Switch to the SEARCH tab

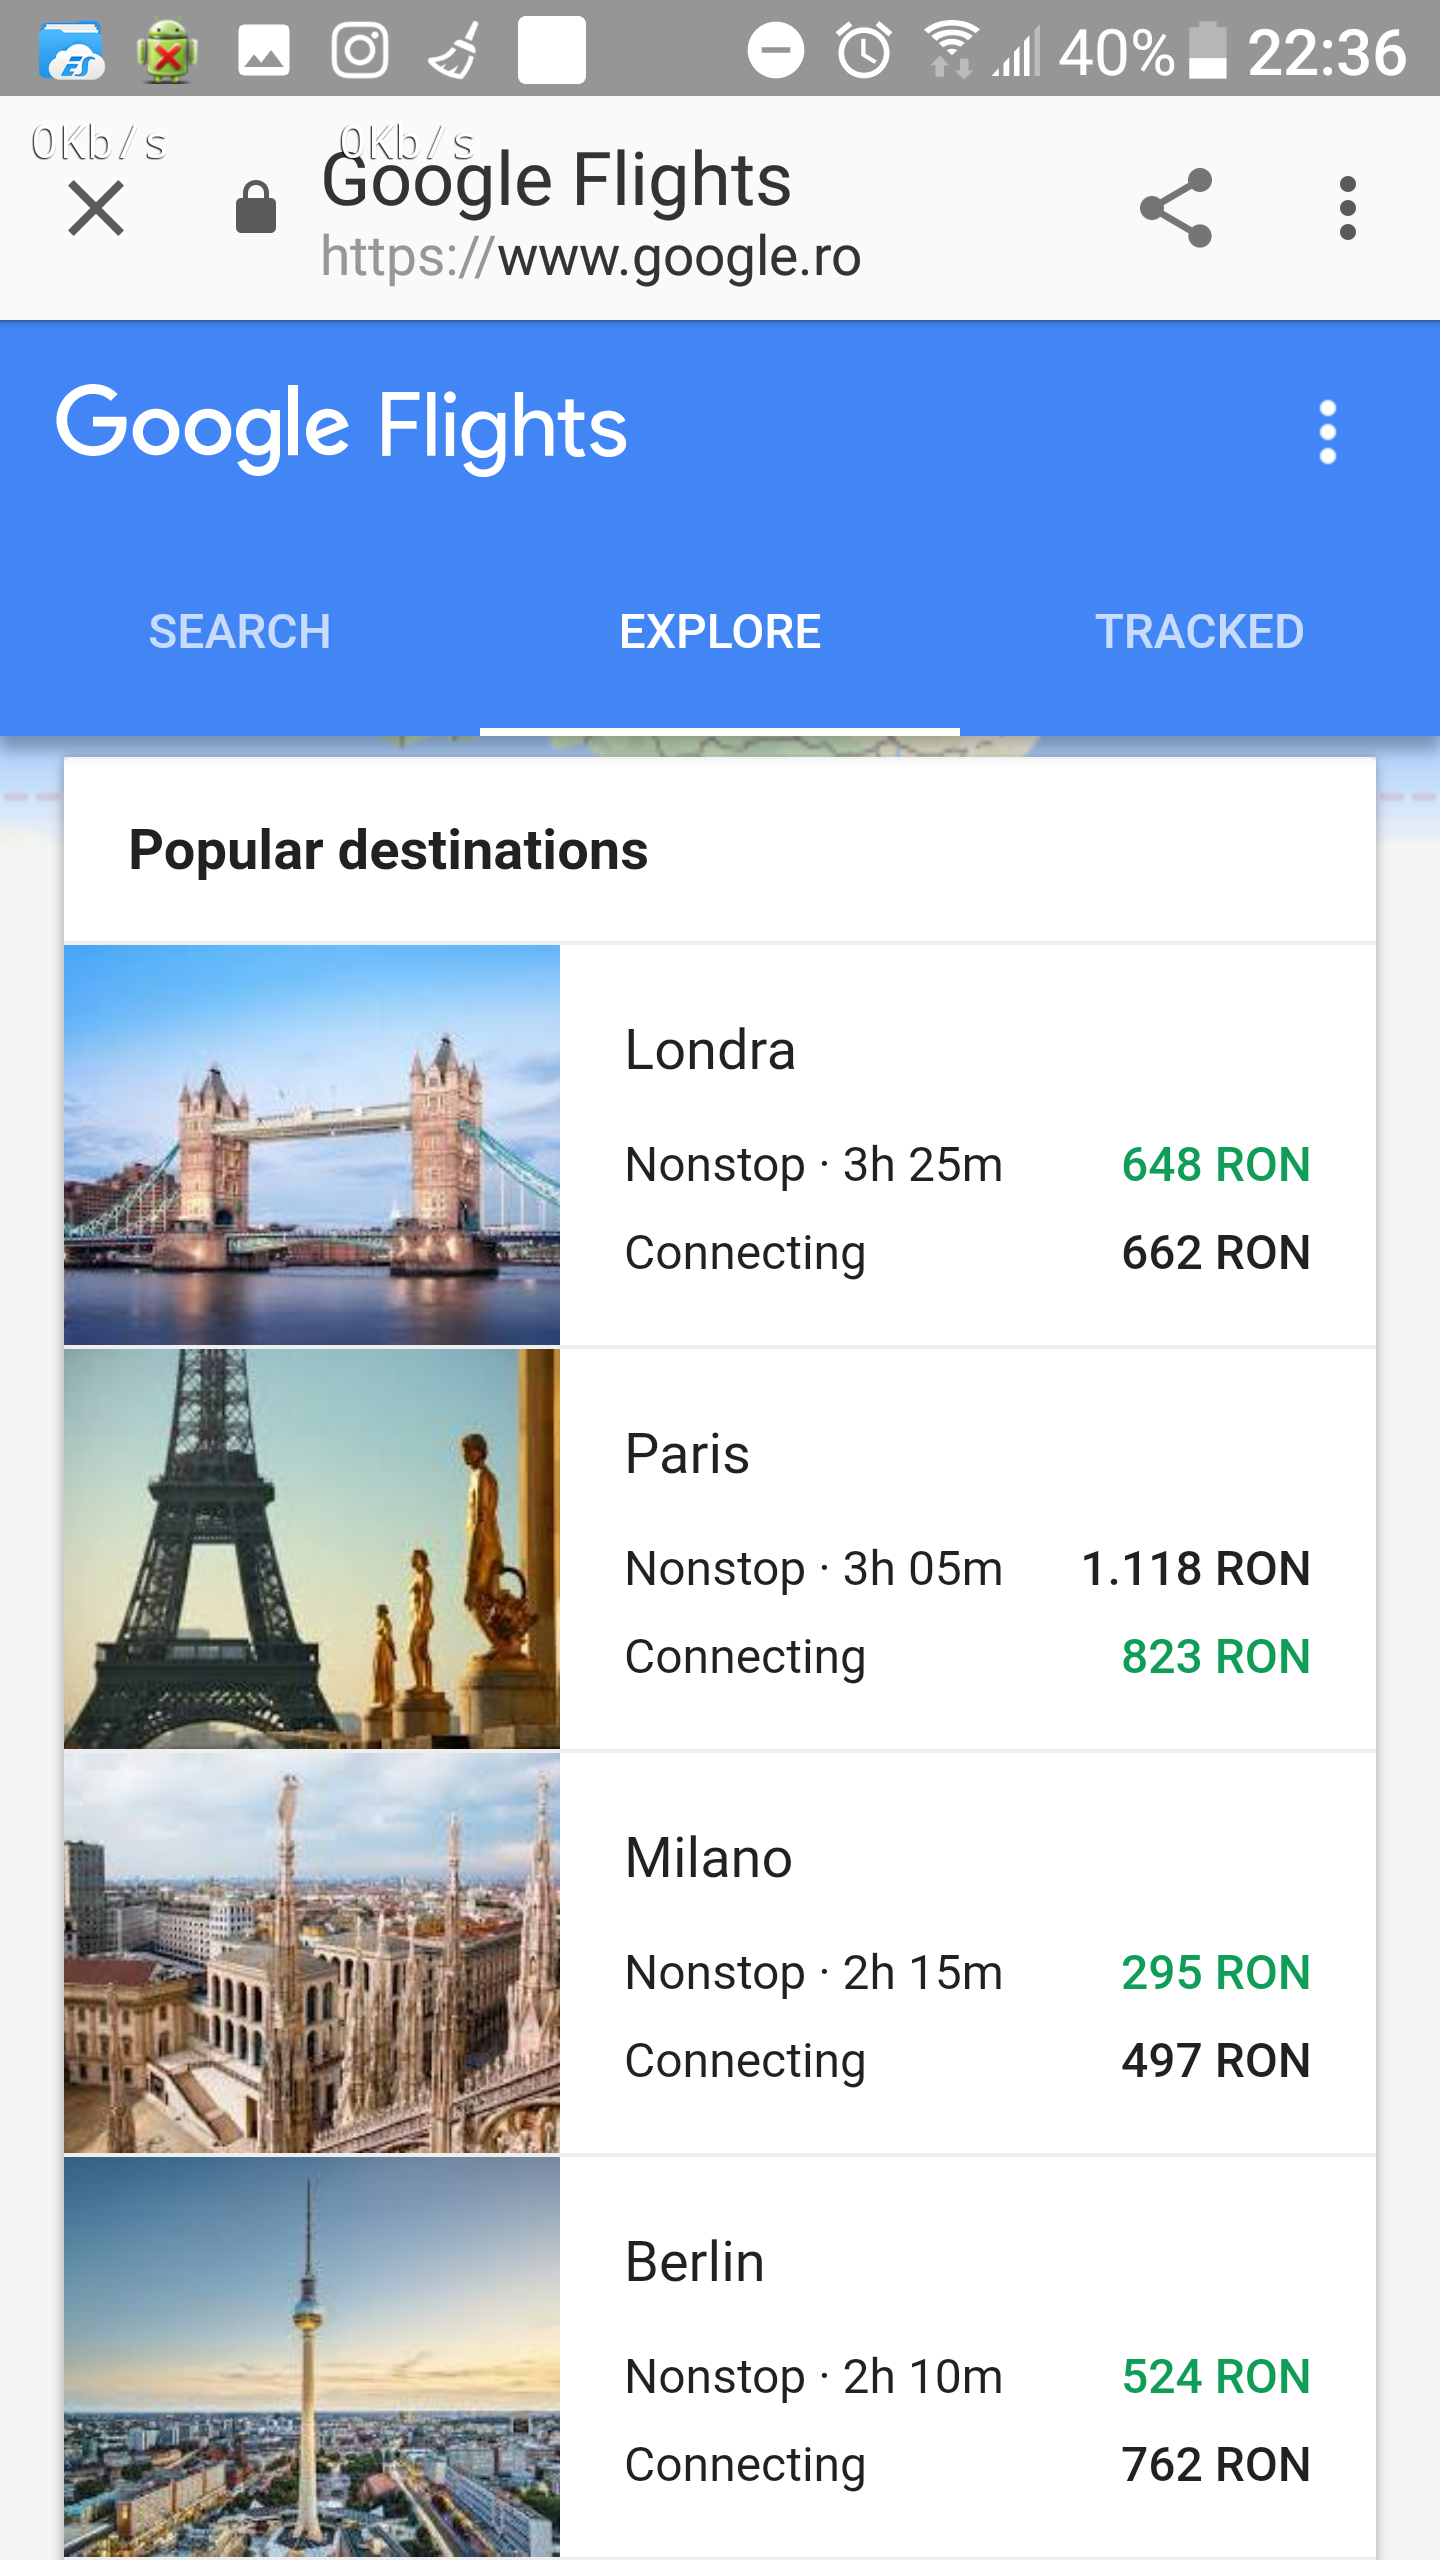[x=240, y=632]
